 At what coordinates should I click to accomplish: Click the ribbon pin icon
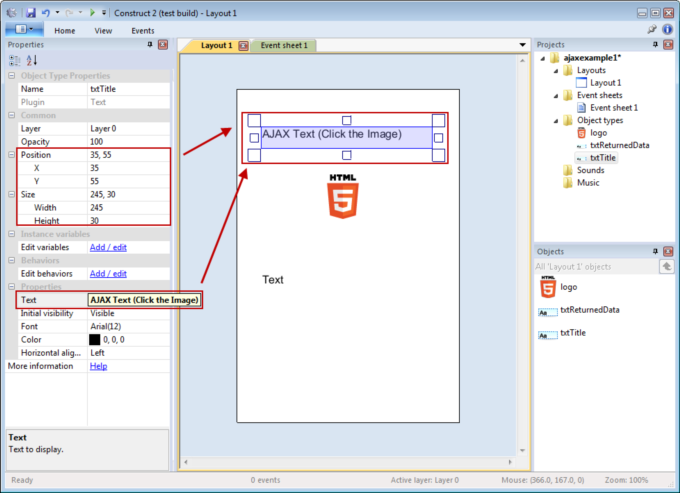coord(651,29)
